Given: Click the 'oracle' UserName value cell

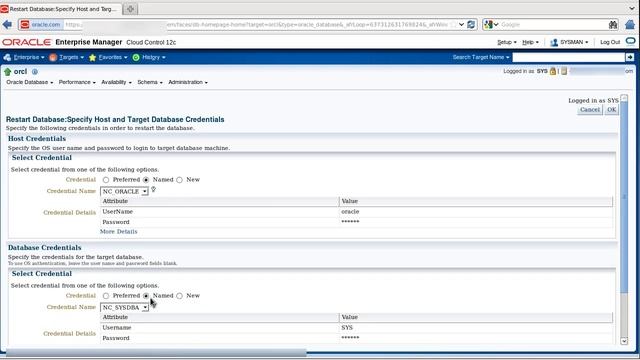Looking at the screenshot, I should point(476,211).
